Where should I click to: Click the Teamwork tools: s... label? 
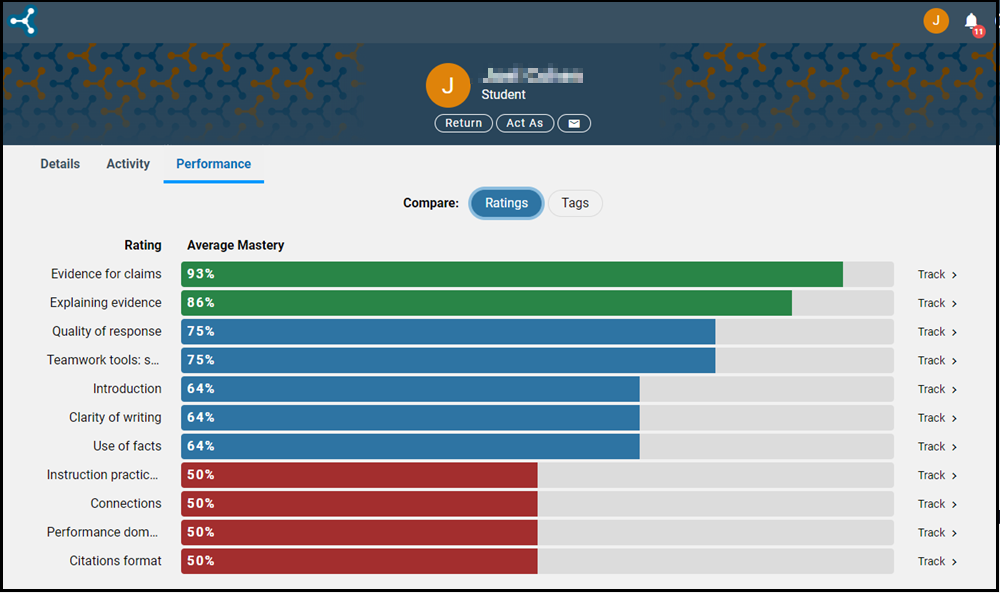tap(103, 360)
